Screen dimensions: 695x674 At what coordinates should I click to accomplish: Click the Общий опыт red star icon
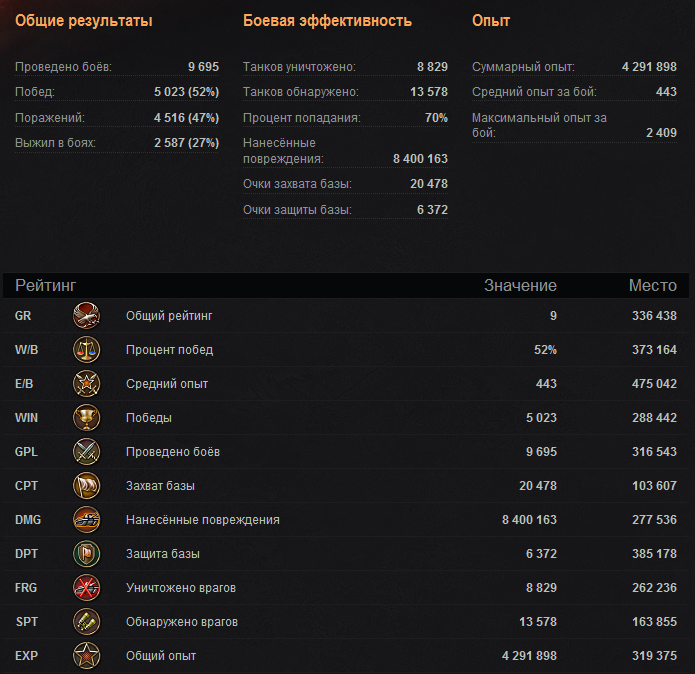[87, 656]
